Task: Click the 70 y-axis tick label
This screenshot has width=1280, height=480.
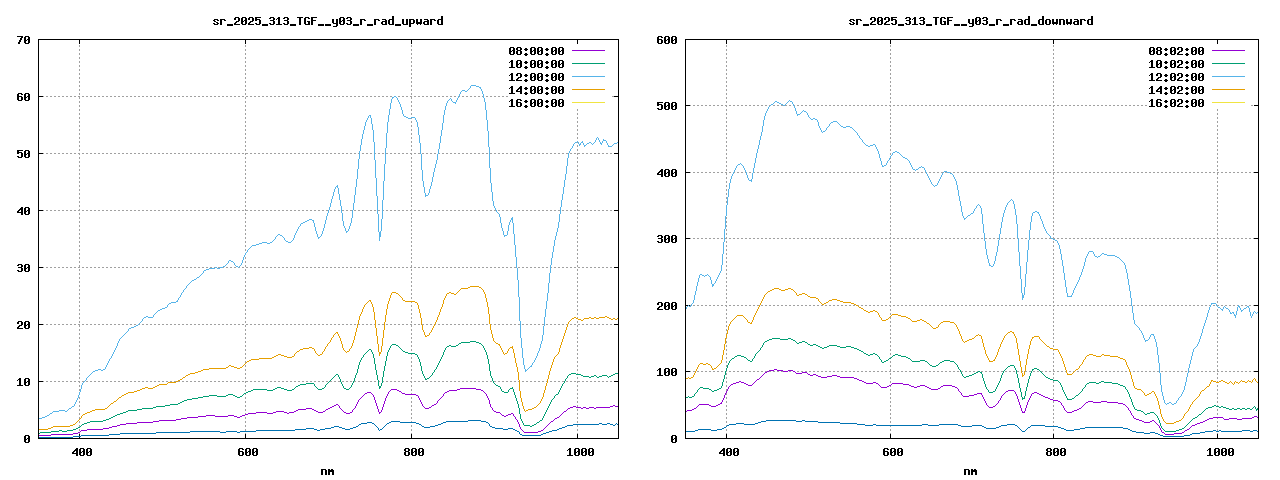Action: tap(24, 40)
